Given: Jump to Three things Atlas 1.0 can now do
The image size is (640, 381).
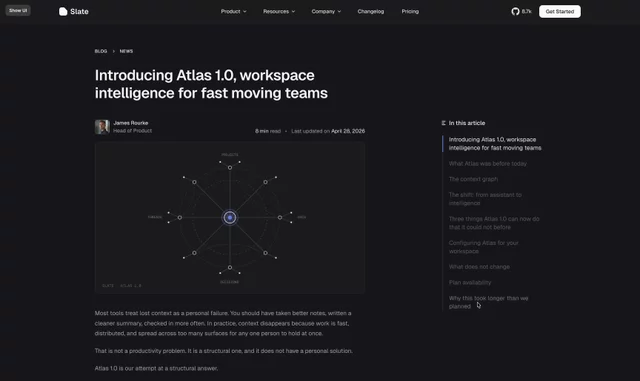Looking at the screenshot, I should point(494,223).
